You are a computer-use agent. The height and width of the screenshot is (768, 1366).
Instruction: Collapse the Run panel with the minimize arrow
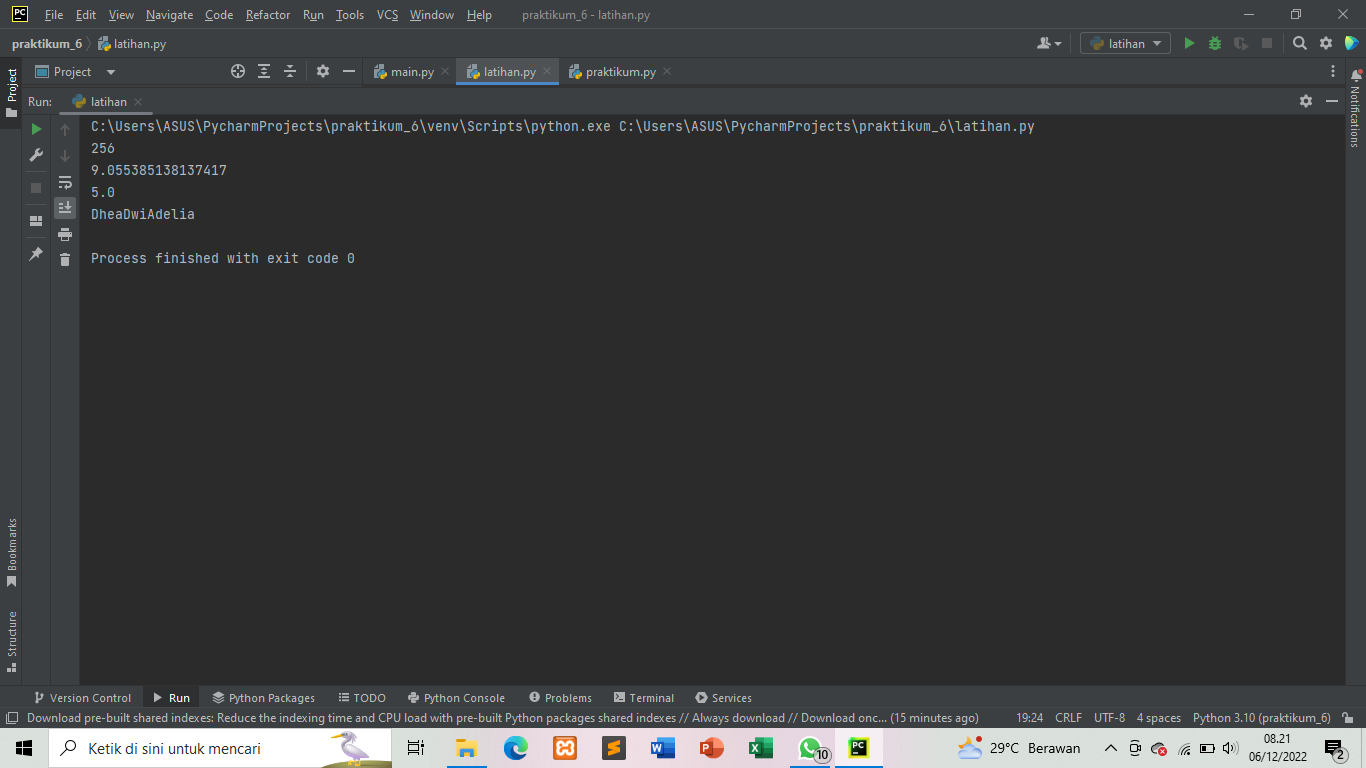[x=1333, y=100]
